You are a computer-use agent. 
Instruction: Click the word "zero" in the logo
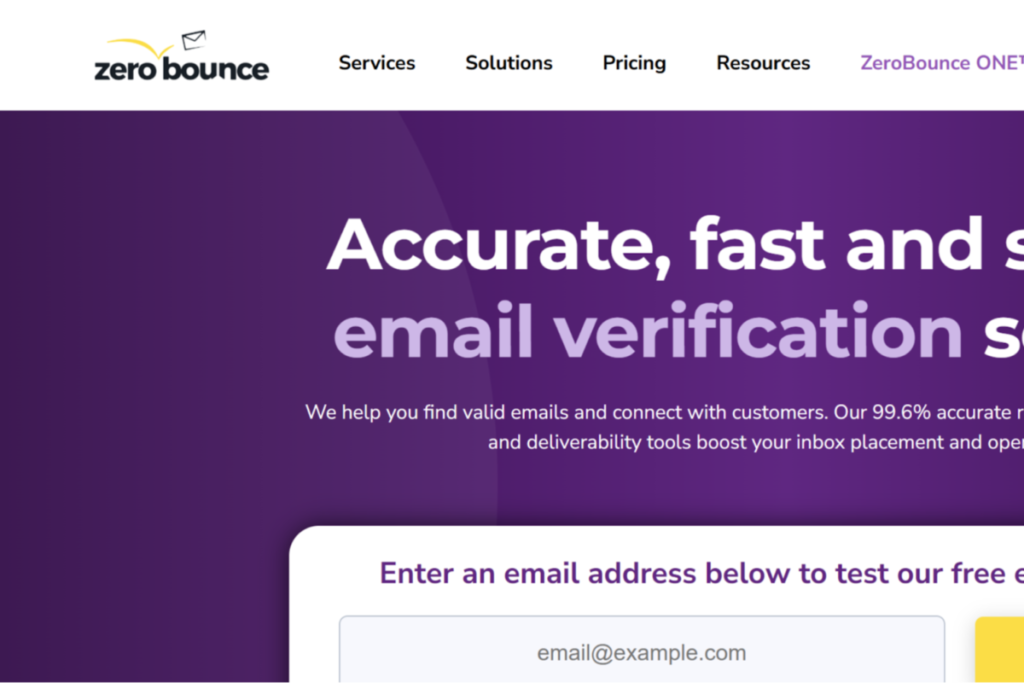124,70
